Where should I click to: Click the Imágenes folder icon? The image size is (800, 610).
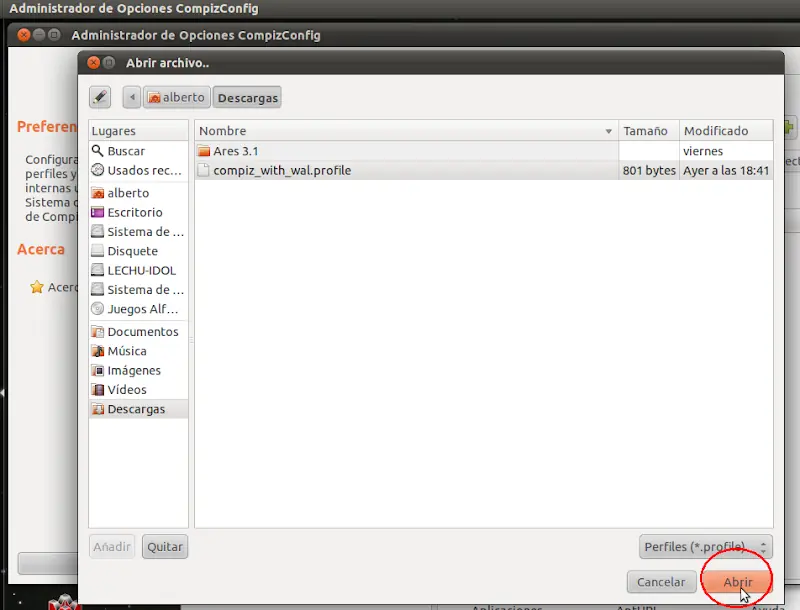click(x=97, y=370)
